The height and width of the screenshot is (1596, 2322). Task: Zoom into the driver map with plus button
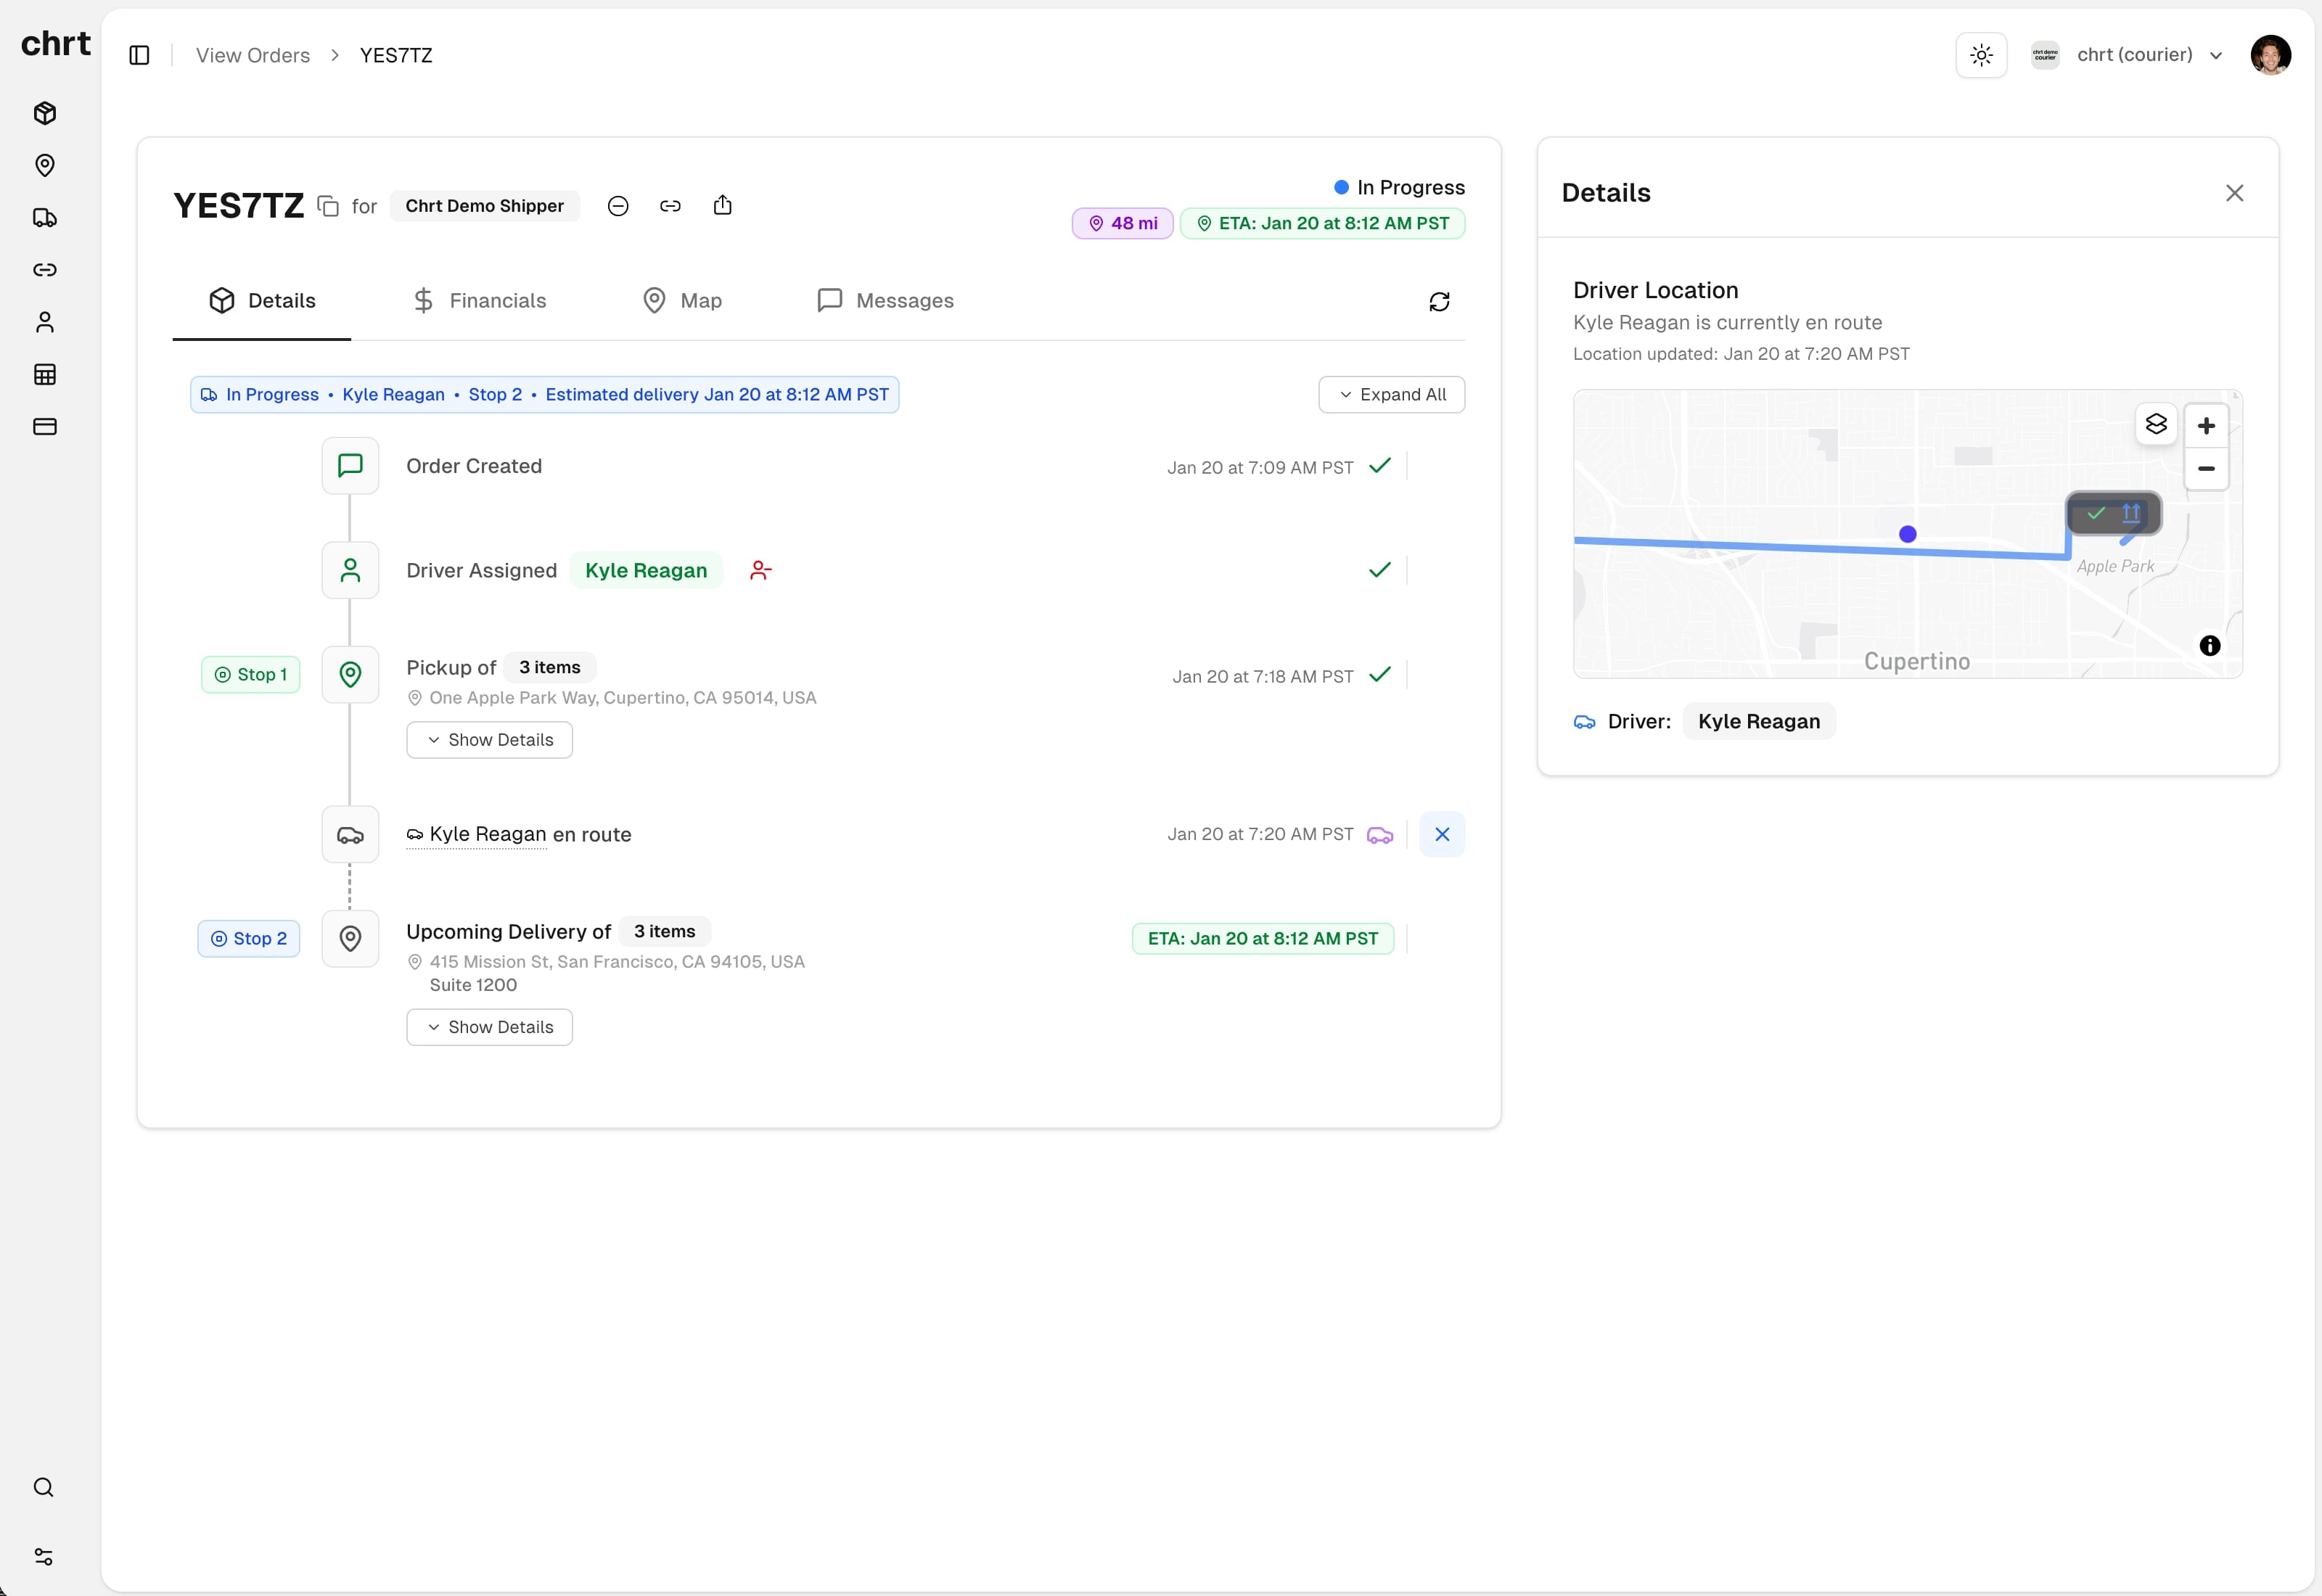[x=2207, y=425]
